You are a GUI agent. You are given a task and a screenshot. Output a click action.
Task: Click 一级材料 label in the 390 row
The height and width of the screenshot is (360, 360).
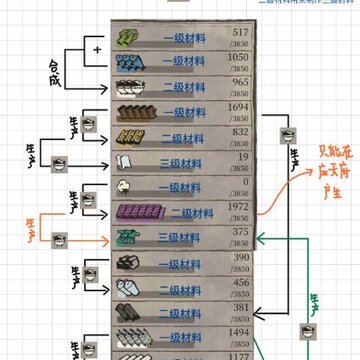[180, 265]
